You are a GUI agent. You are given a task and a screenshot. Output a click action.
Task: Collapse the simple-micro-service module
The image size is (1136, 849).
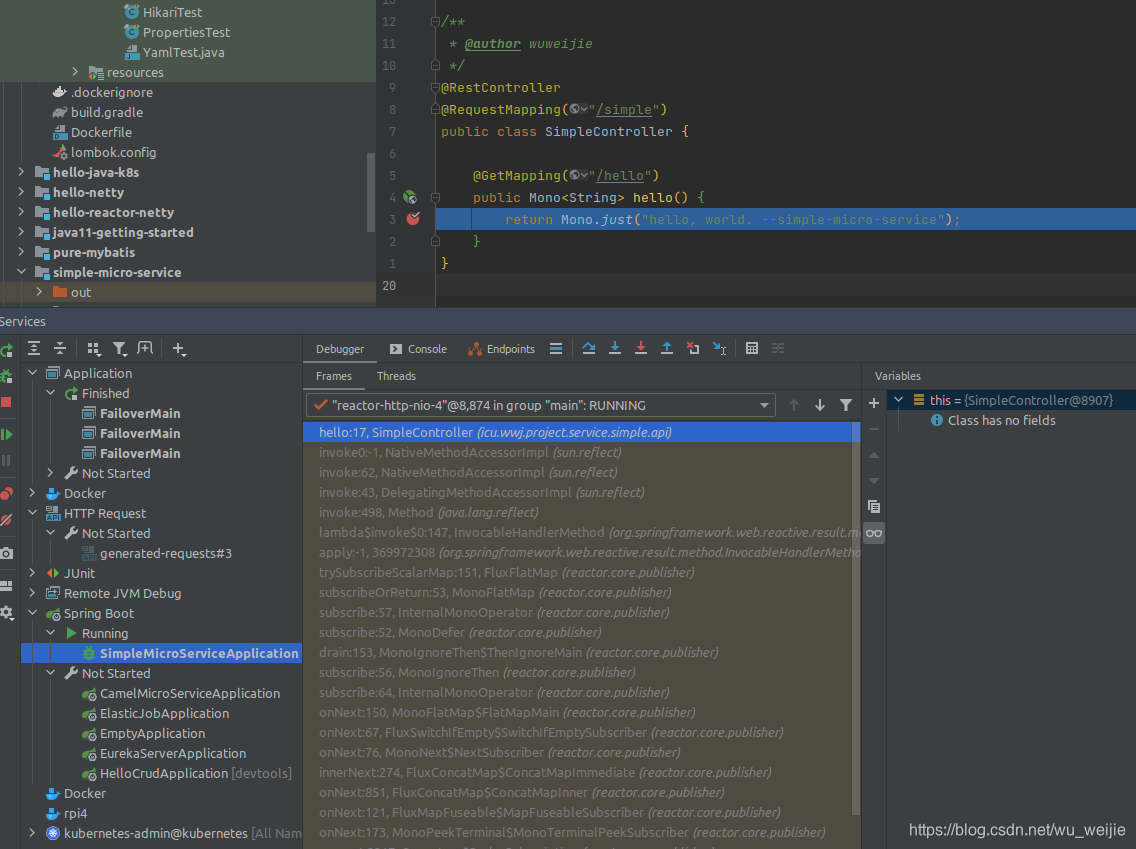click(x=21, y=272)
